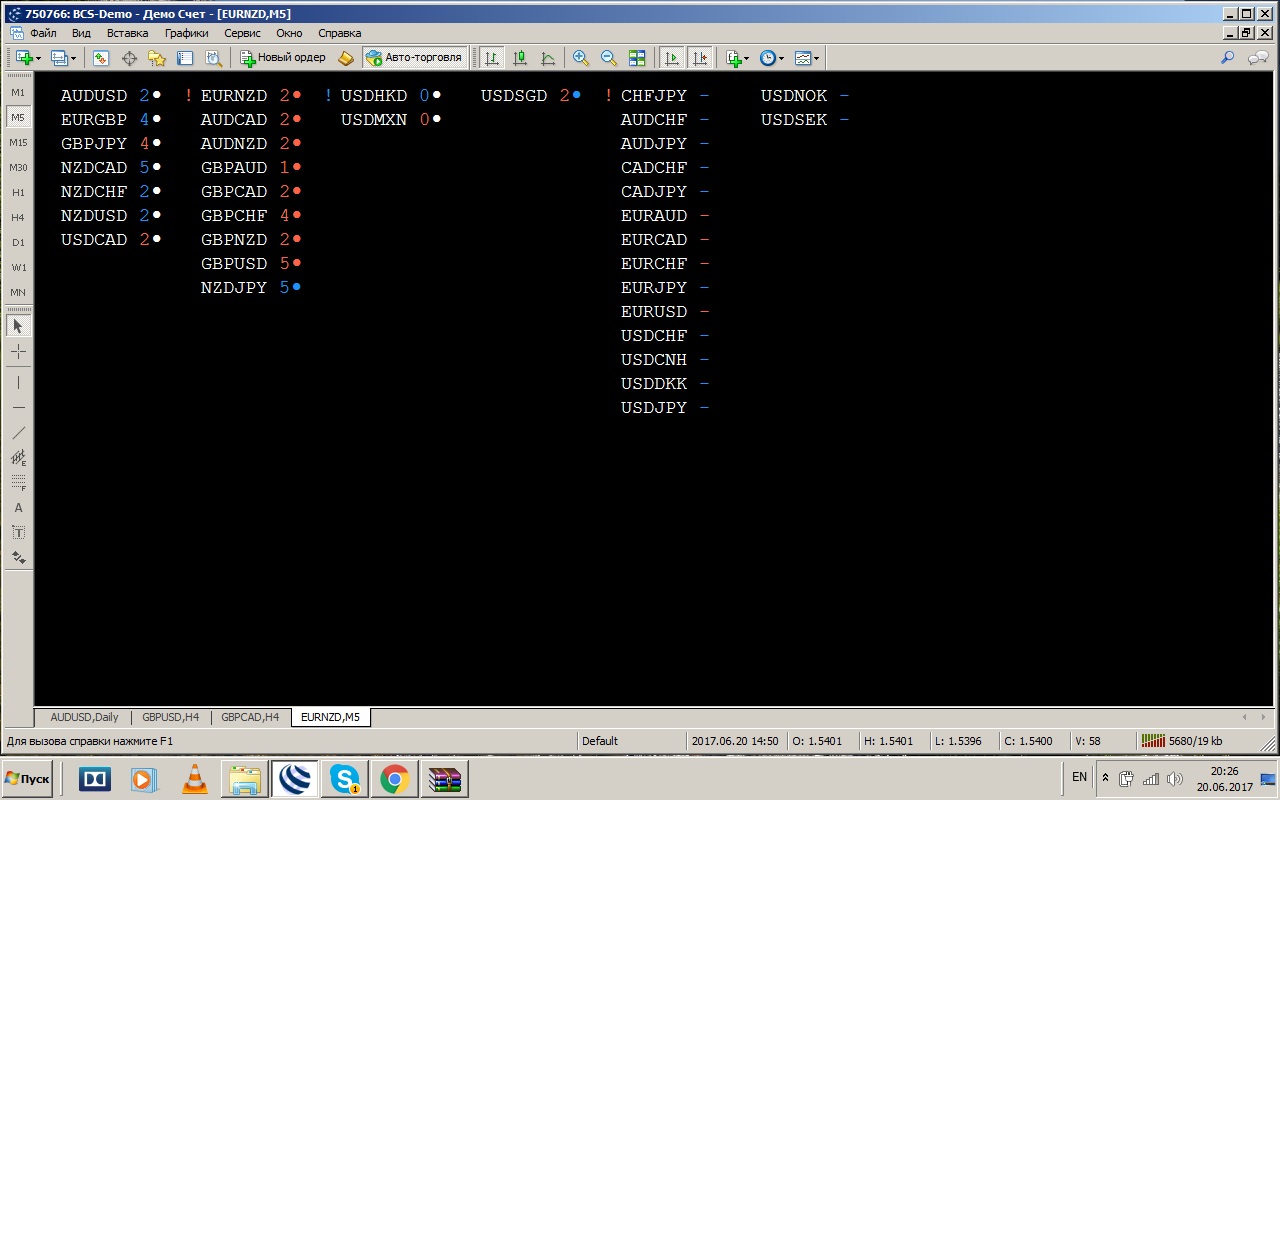The width and height of the screenshot is (1280, 1244).
Task: Switch to H1 timeframe
Action: point(18,193)
